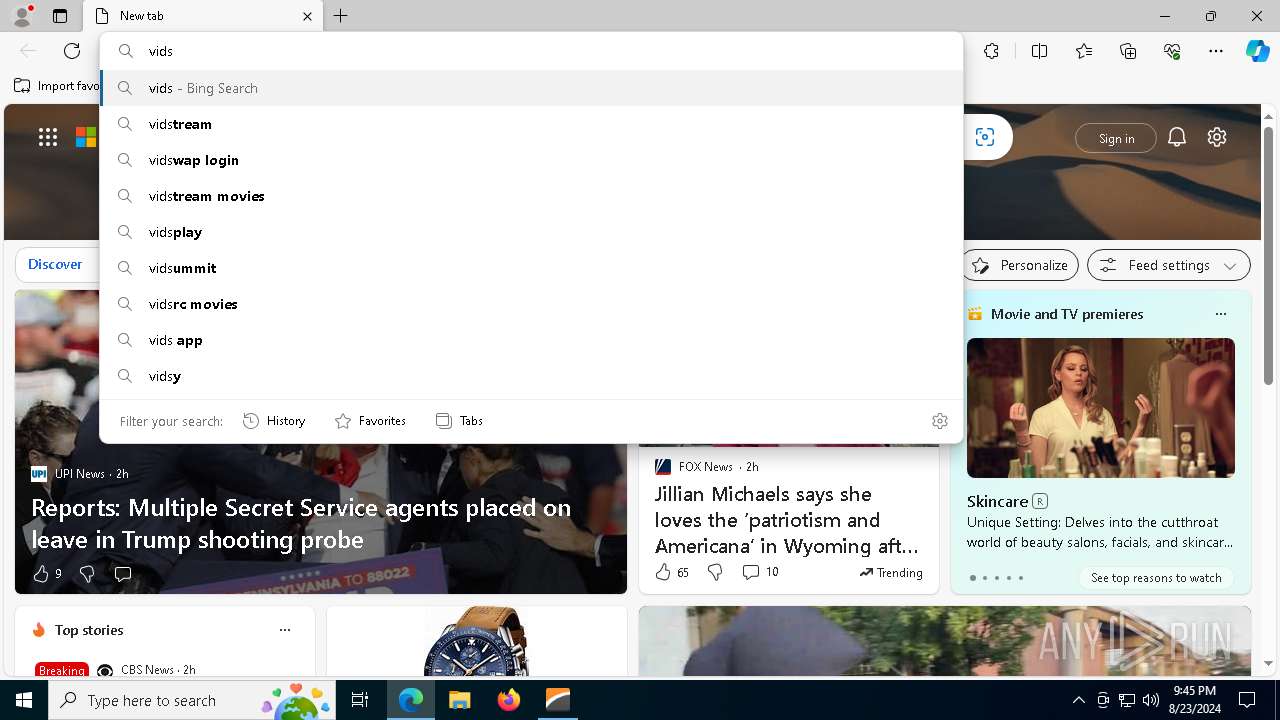Open visual search camera icon
The image size is (1280, 720).
(985, 137)
